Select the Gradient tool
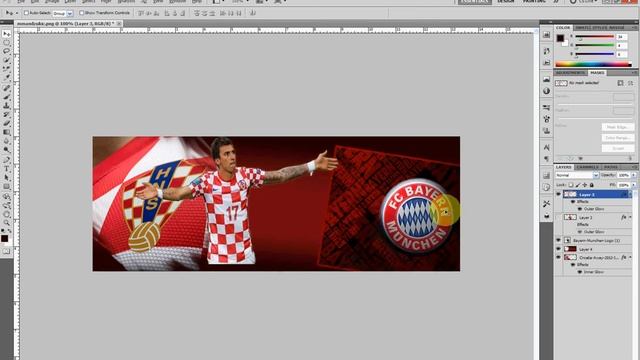This screenshot has height=360, width=640. (x=6, y=132)
